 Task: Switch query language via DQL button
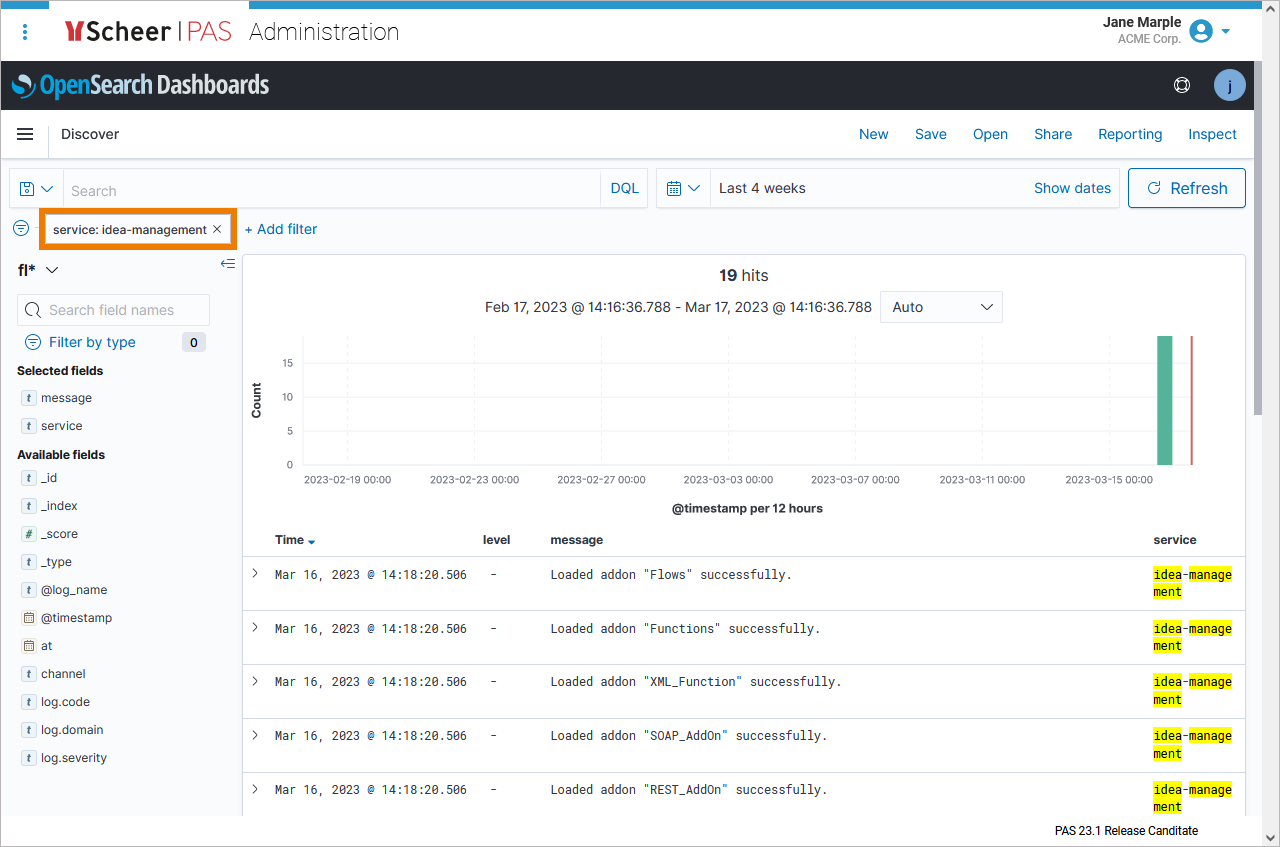coord(624,188)
